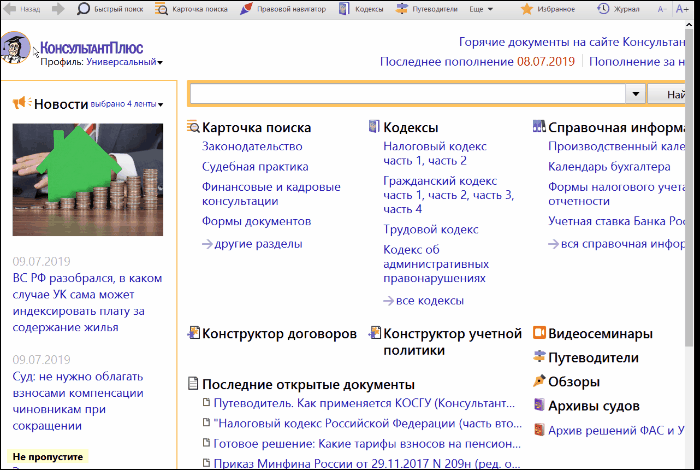
Task: Open Производственный календарь link
Action: 617,146
